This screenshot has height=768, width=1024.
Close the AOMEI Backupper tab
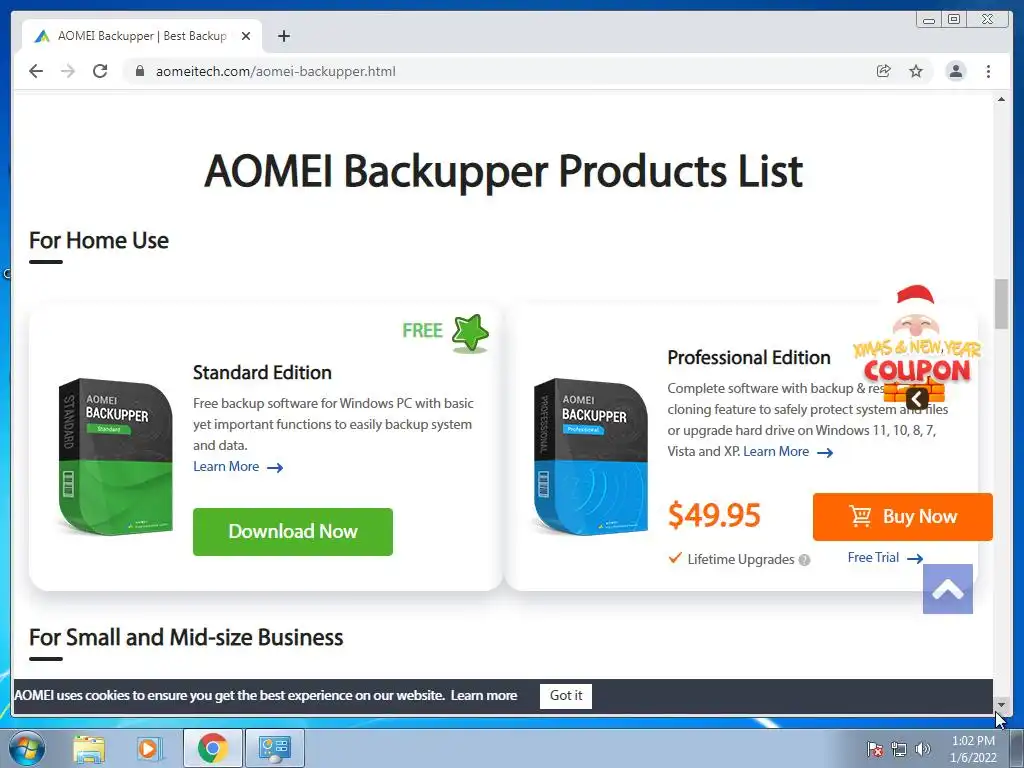pos(246,36)
